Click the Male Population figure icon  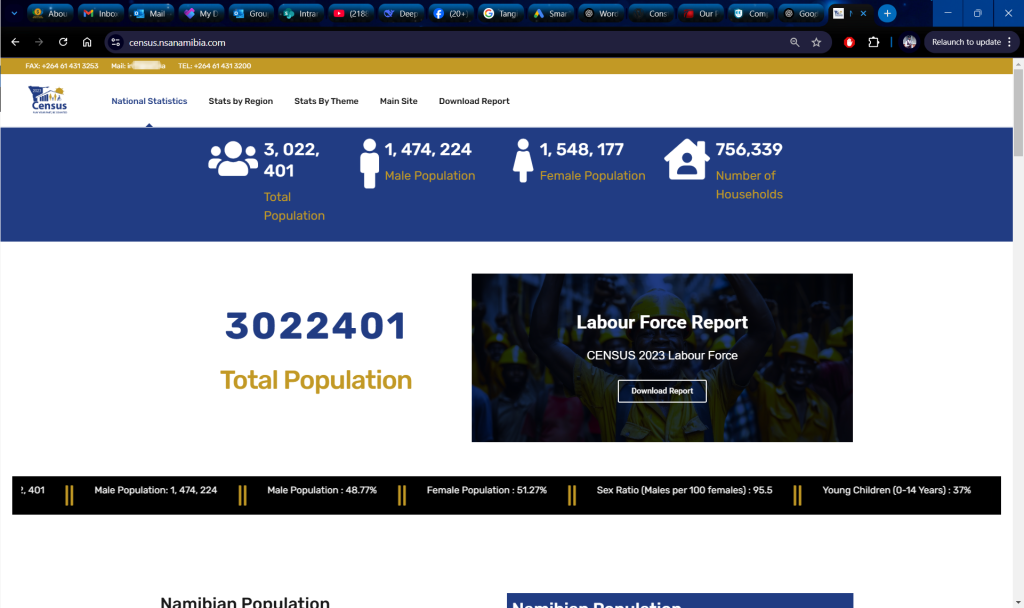[x=367, y=160]
